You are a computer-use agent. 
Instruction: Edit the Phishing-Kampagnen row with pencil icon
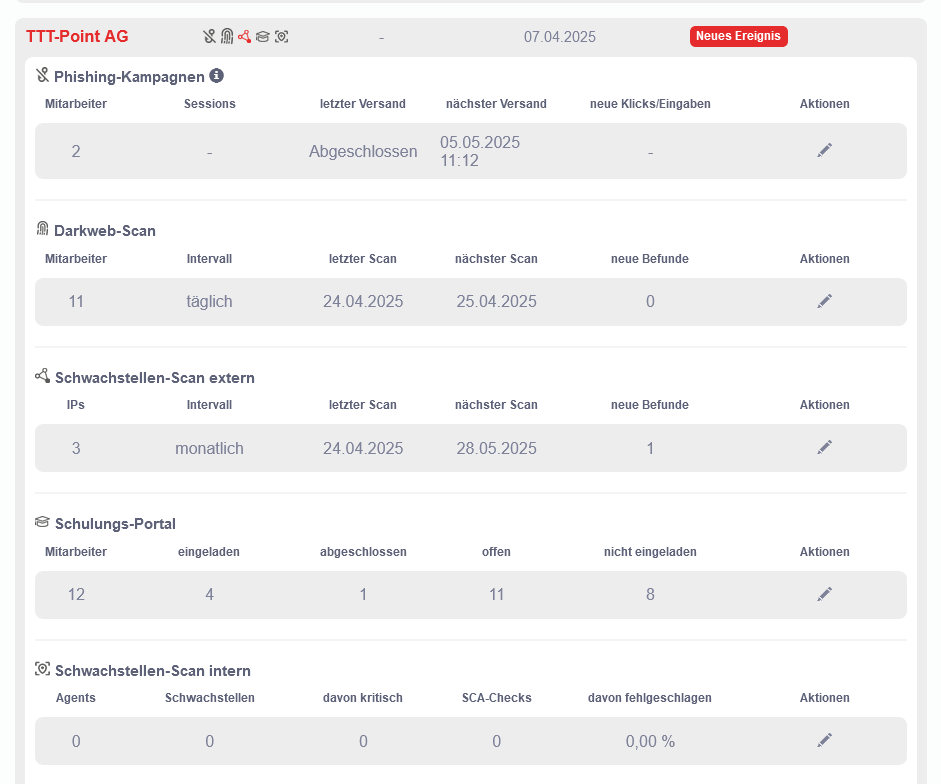coord(824,150)
